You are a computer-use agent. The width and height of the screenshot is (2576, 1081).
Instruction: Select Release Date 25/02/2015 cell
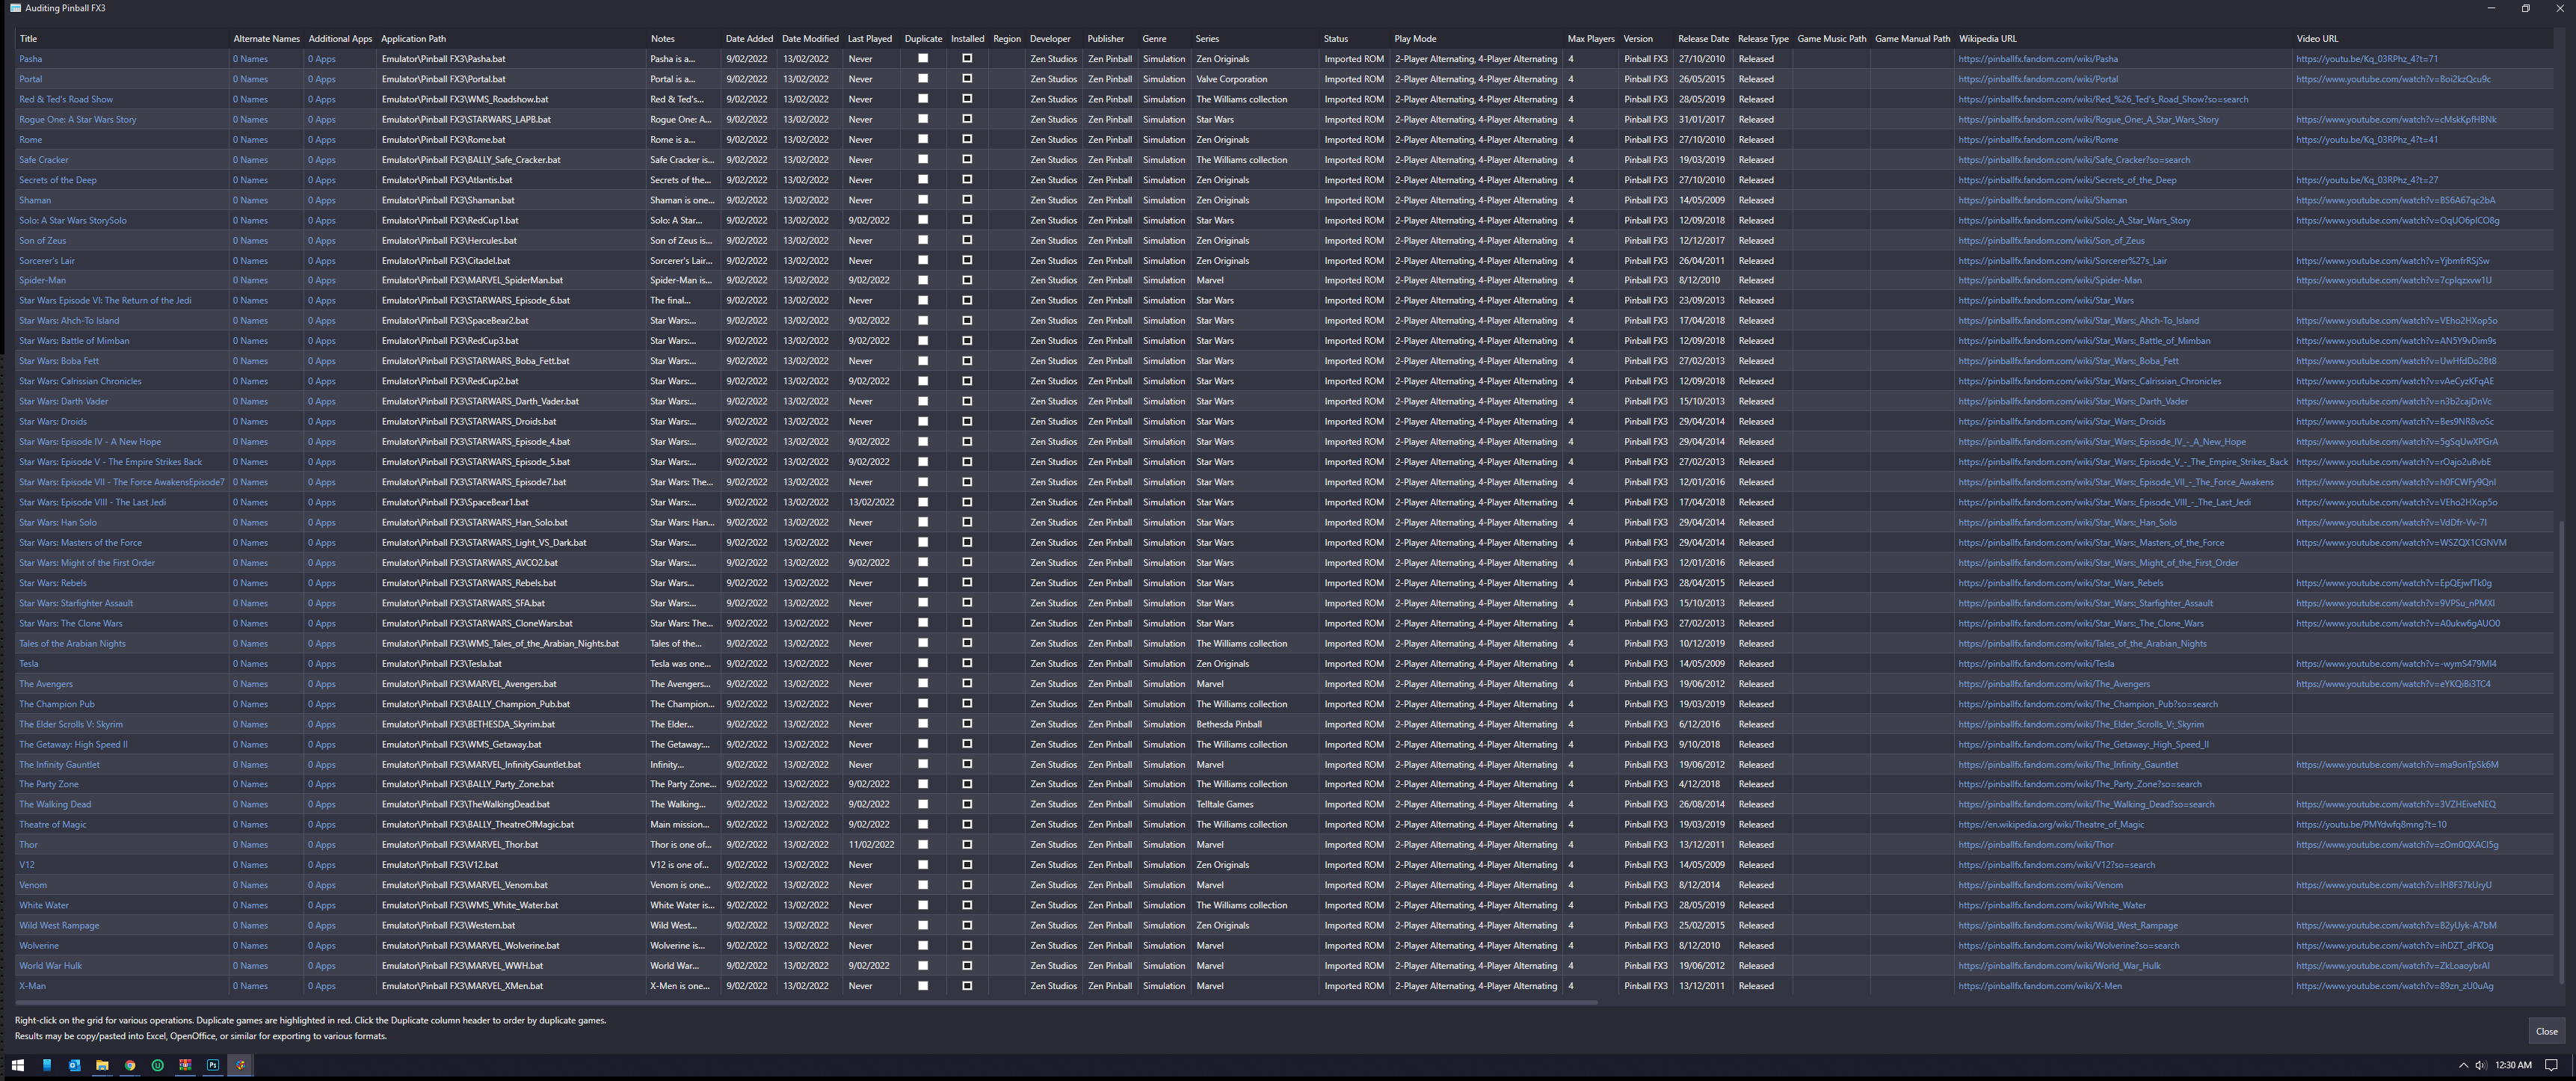click(x=1704, y=925)
